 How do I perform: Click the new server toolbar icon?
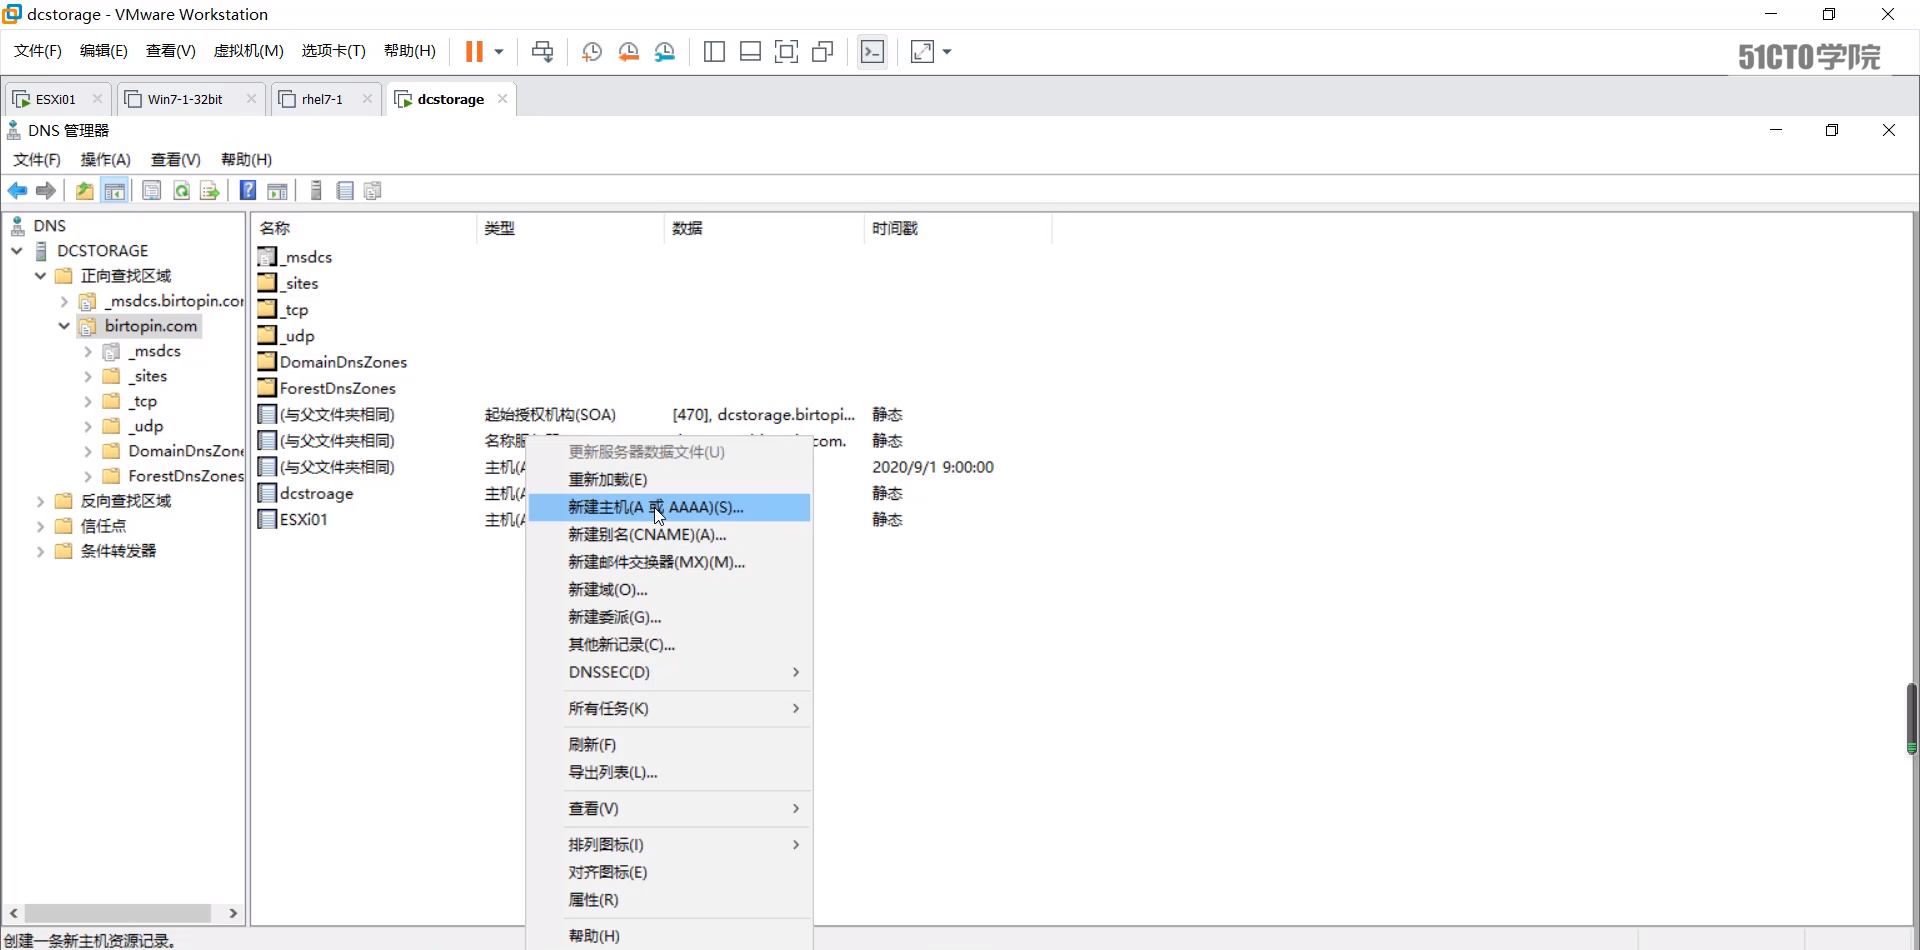click(x=316, y=191)
